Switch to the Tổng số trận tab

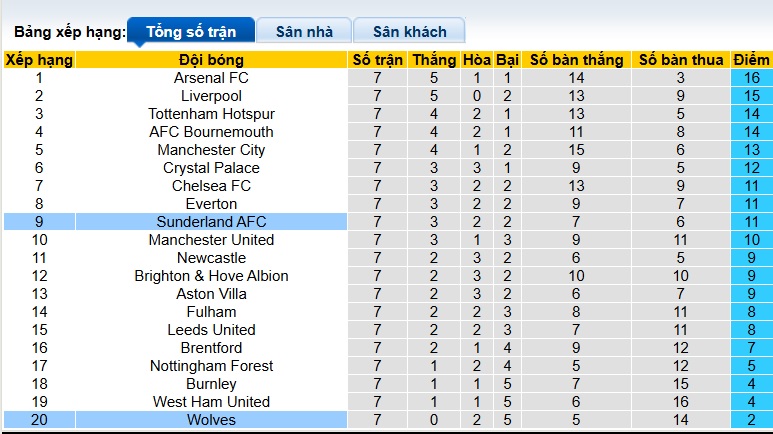189,31
